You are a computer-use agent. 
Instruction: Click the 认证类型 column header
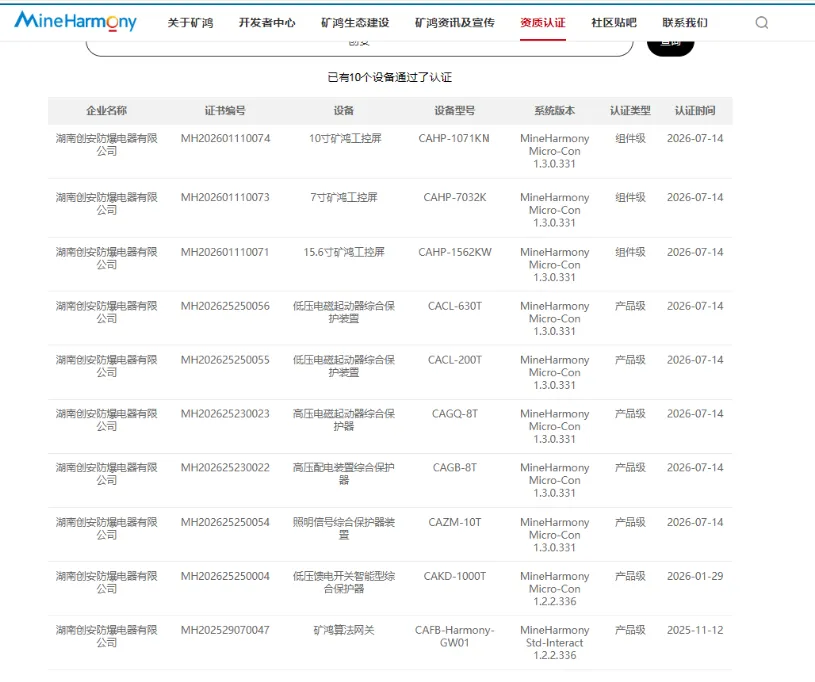point(630,110)
